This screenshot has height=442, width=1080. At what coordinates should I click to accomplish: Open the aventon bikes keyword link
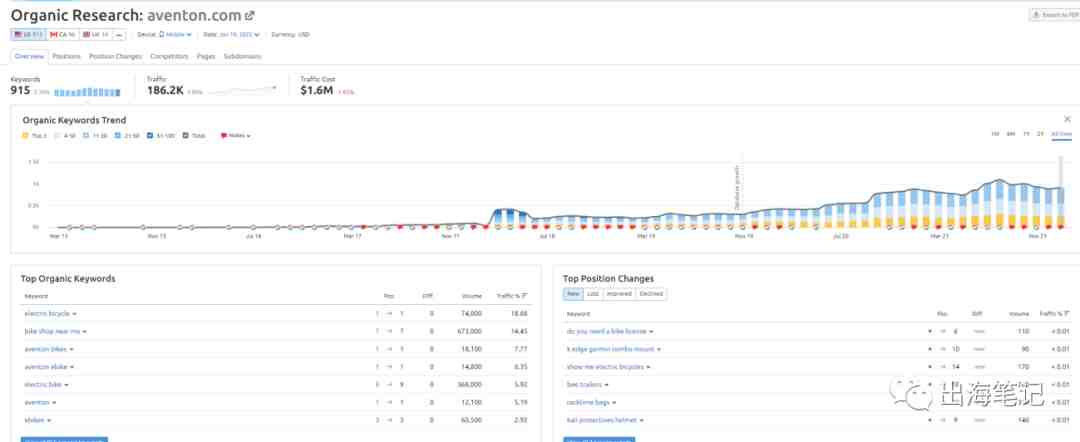click(x=45, y=349)
